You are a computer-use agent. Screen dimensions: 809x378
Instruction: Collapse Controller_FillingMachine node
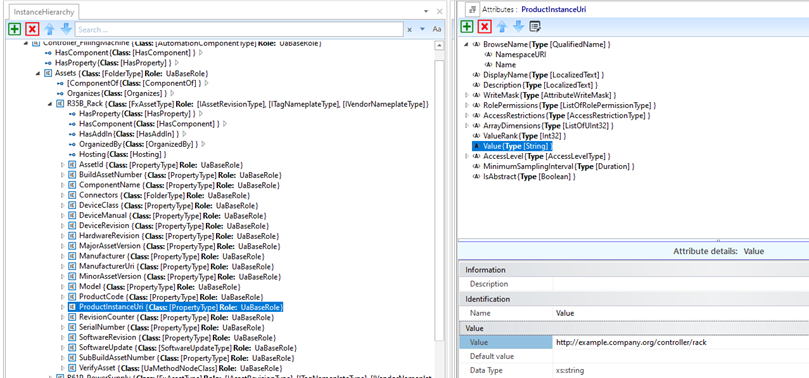coord(25,43)
